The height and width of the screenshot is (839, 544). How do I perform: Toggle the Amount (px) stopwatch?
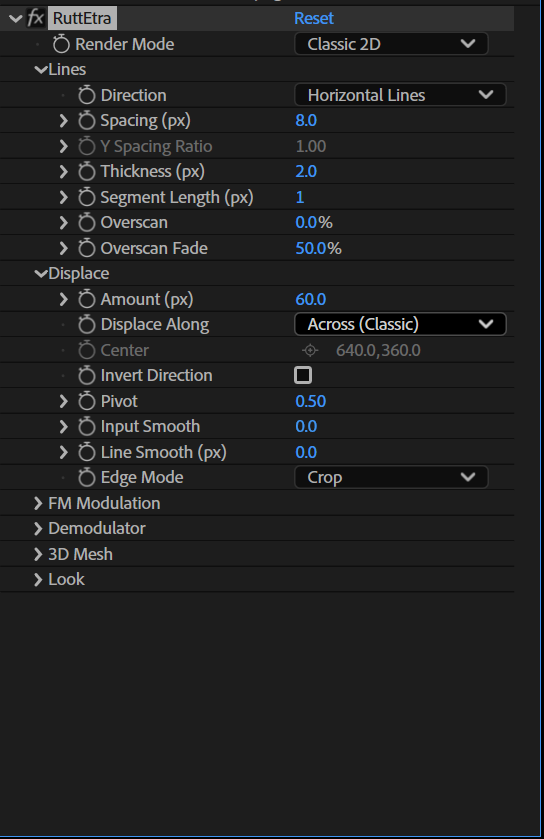[x=87, y=299]
